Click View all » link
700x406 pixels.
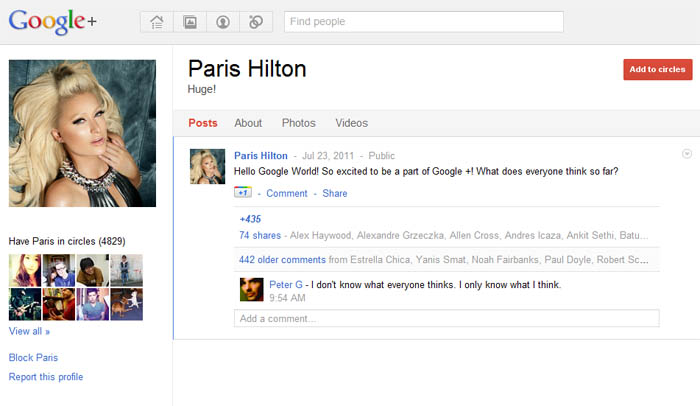pos(29,331)
